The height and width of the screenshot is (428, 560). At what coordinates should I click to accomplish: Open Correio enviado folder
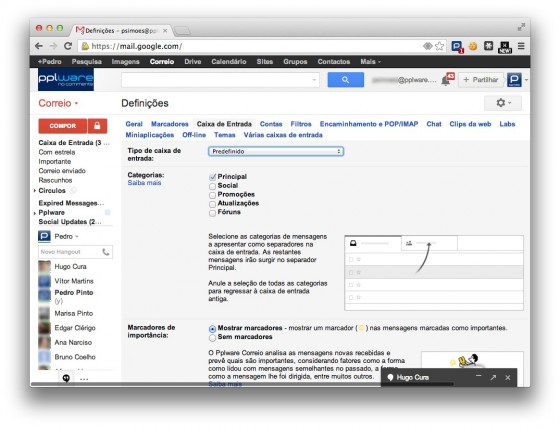coord(62,171)
